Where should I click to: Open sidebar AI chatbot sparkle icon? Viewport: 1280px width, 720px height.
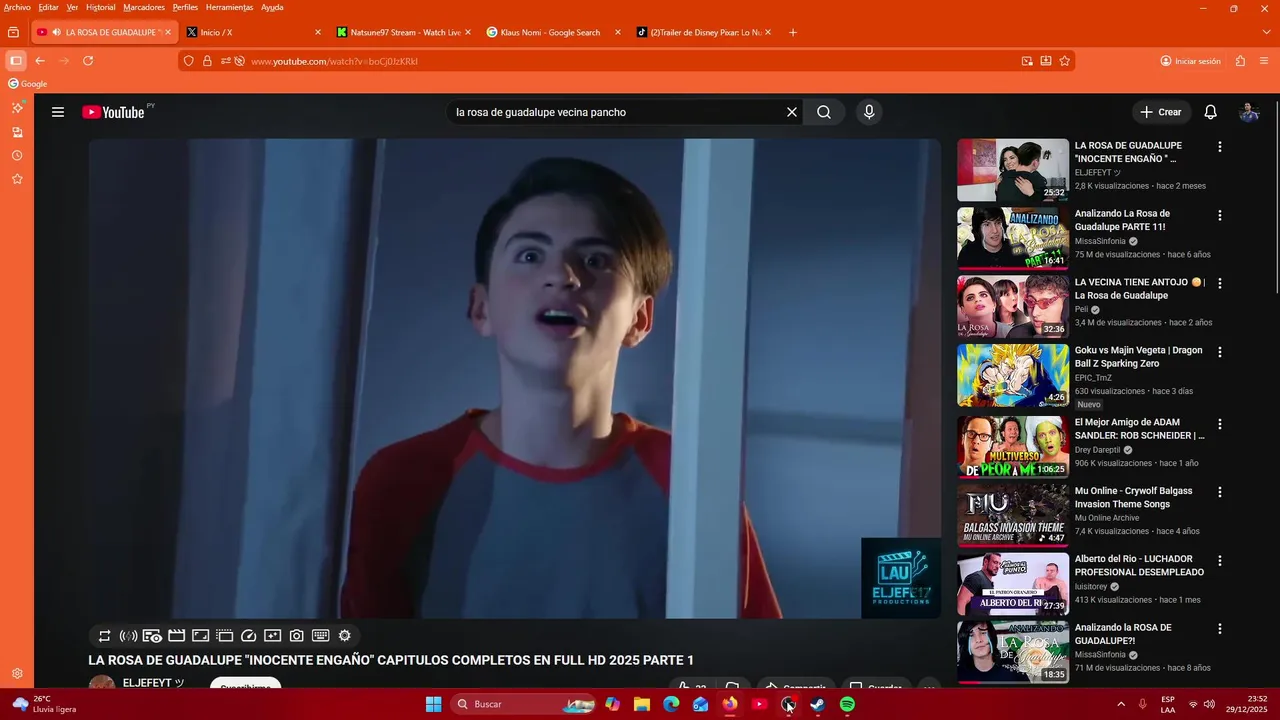point(17,107)
